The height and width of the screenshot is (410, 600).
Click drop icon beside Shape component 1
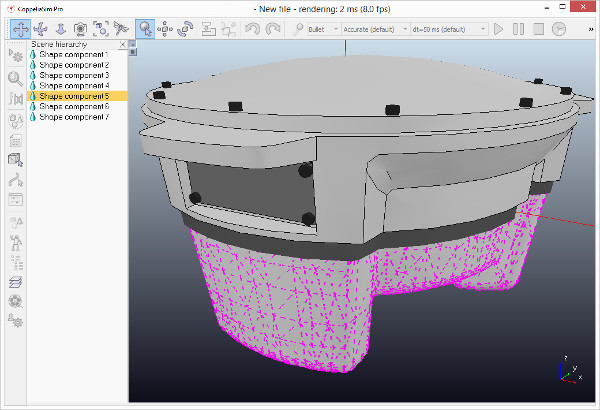click(x=33, y=55)
